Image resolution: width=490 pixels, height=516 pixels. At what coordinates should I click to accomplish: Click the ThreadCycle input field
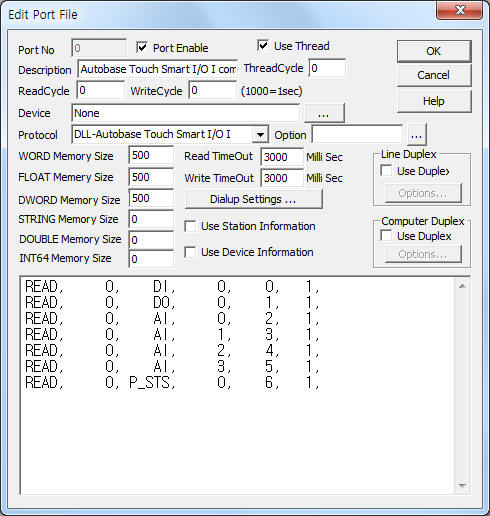click(327, 68)
